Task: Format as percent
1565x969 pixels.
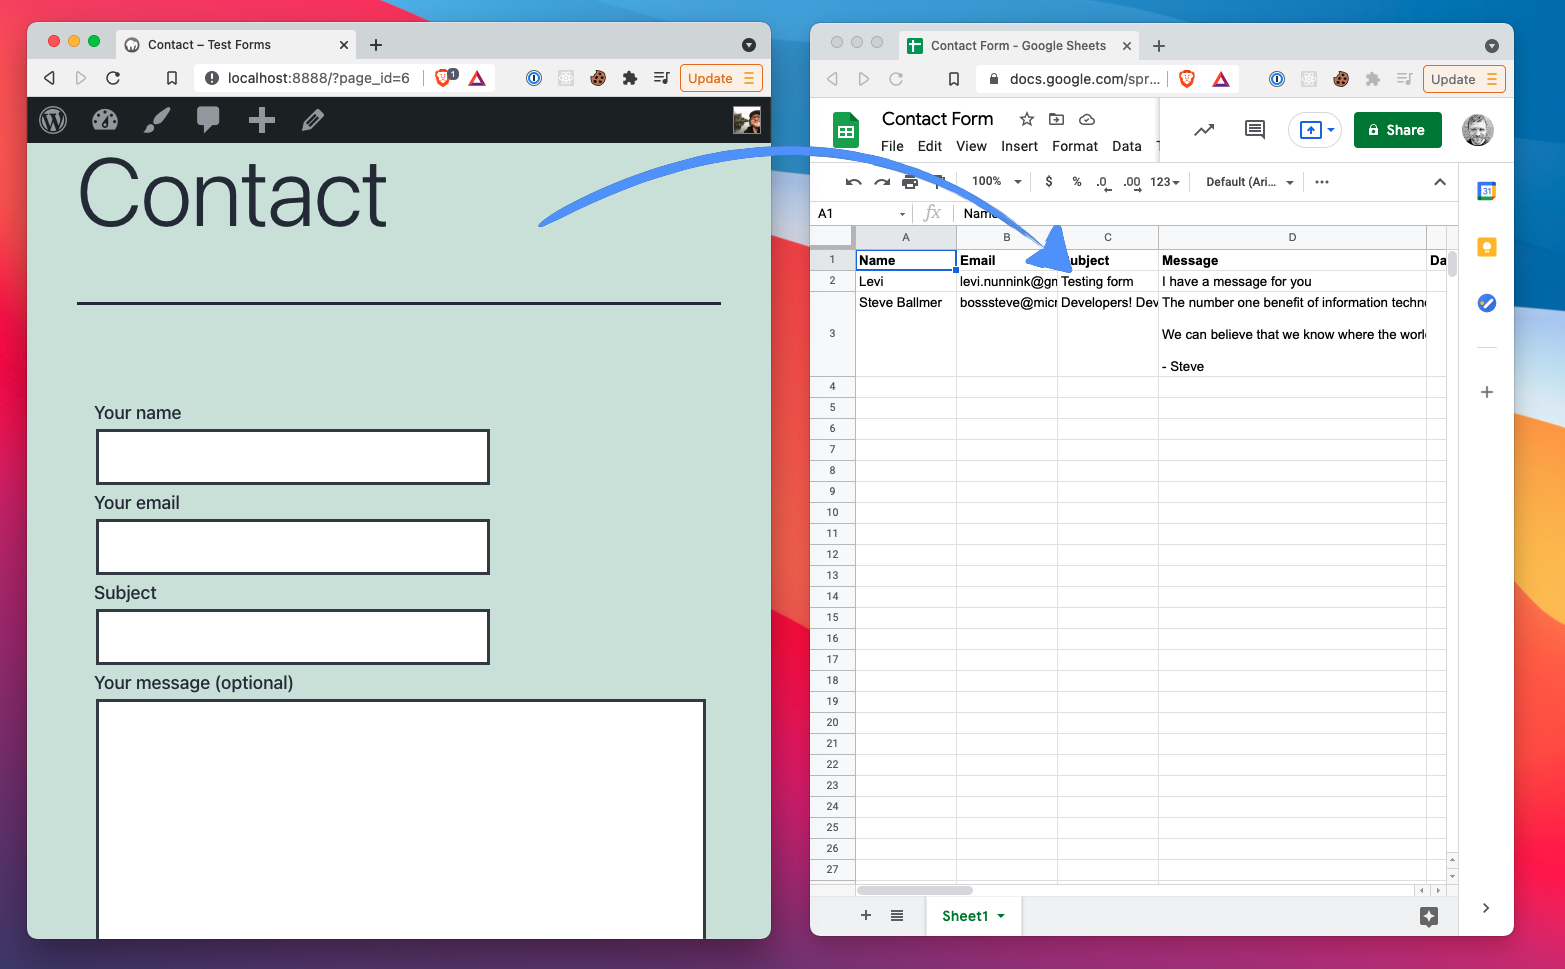Action: click(x=1076, y=182)
